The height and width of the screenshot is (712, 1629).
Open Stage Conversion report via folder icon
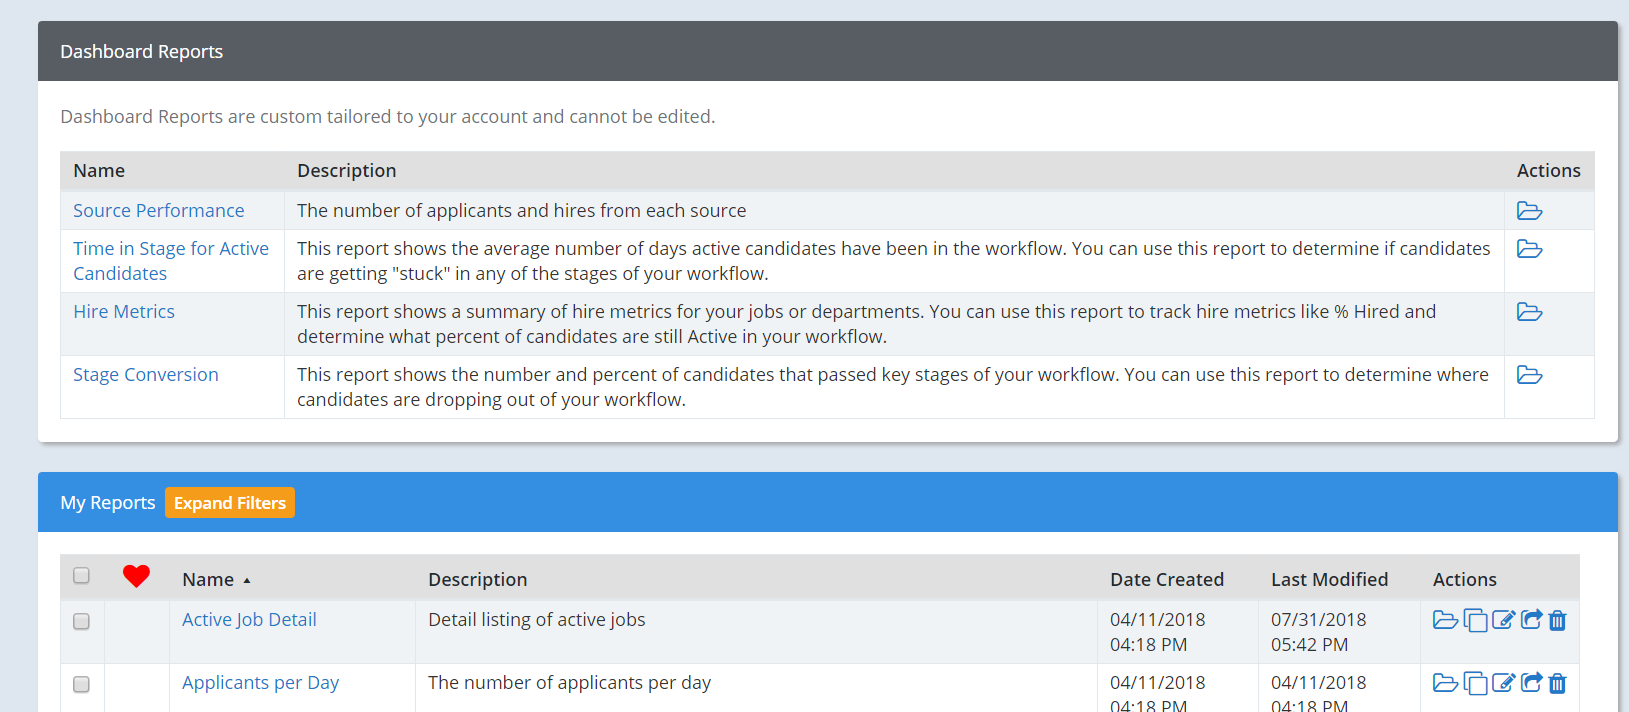[1529, 375]
